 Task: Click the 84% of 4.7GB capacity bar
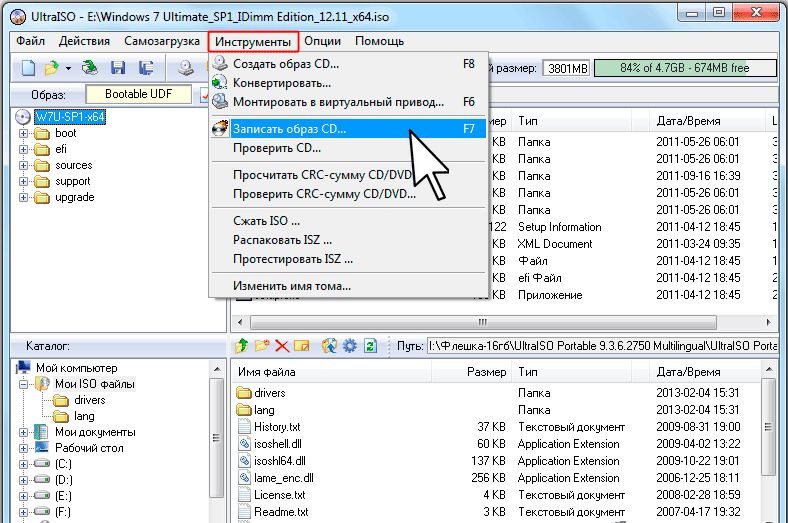click(x=685, y=68)
